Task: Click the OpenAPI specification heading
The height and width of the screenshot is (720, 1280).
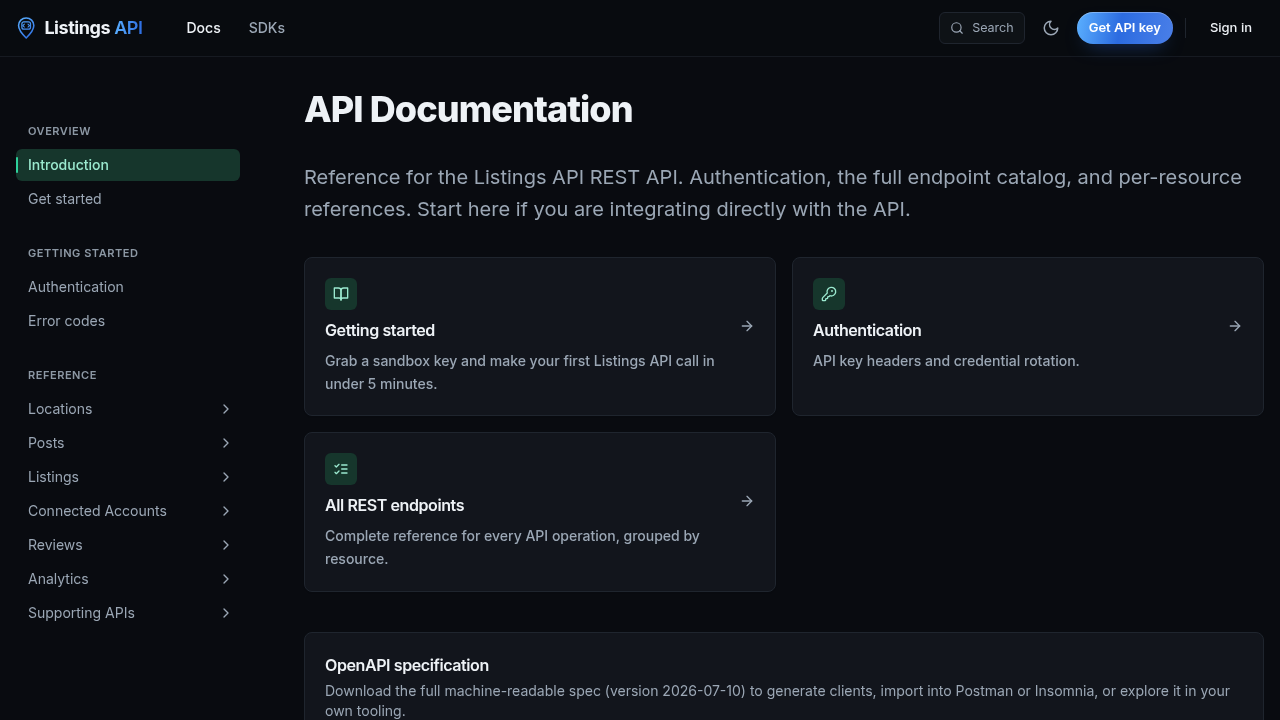Action: click(x=407, y=665)
